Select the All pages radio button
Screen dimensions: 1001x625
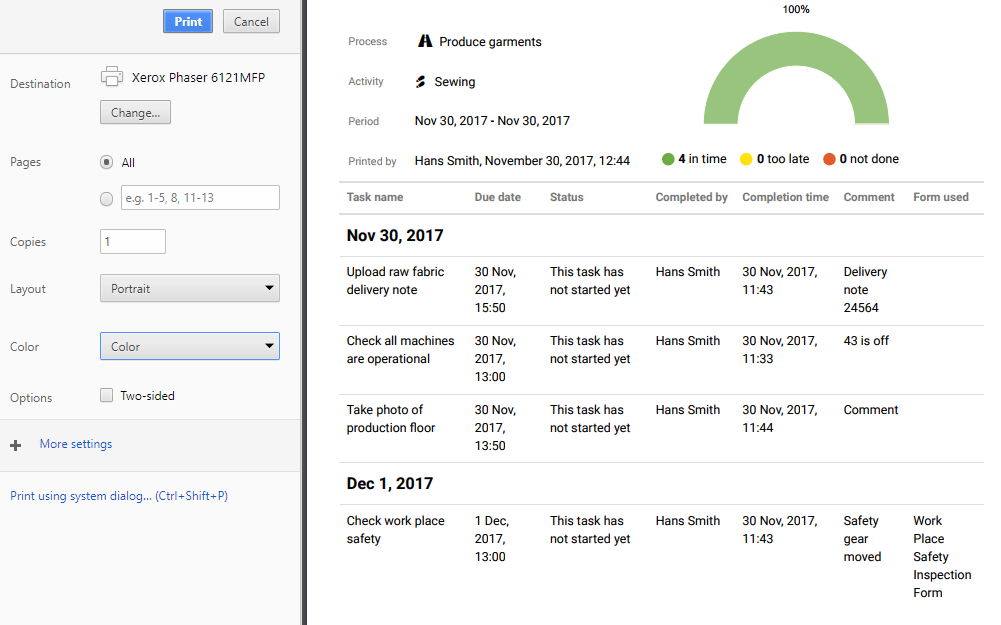point(107,162)
